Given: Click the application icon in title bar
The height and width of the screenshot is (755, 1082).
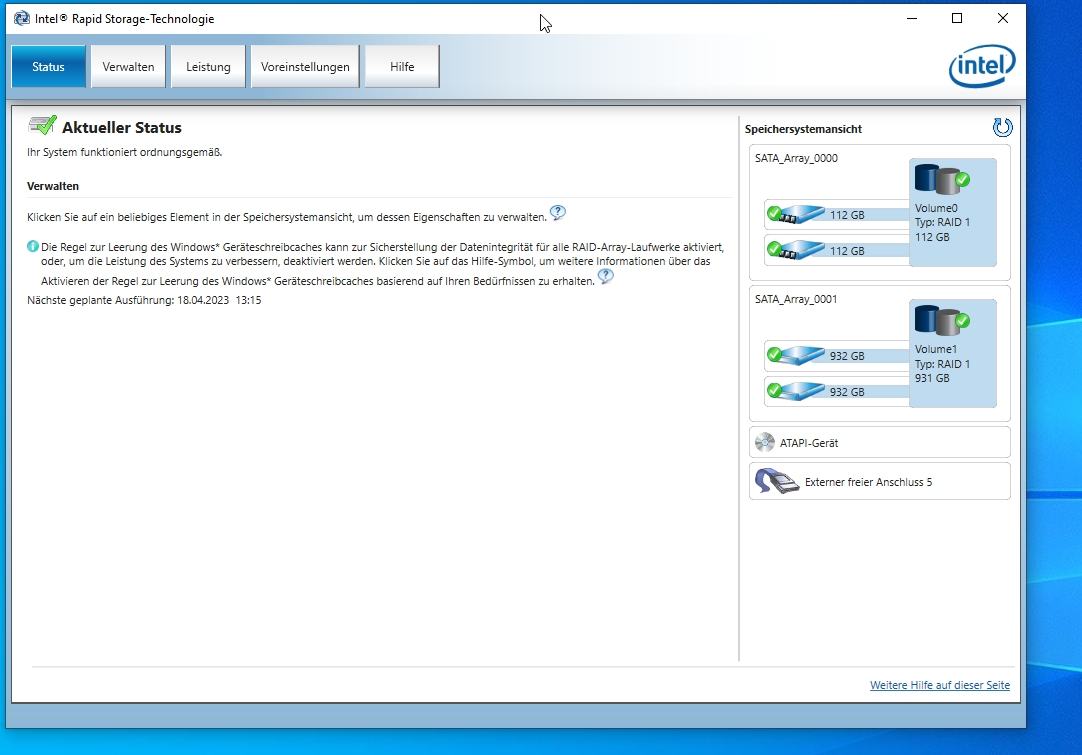Looking at the screenshot, I should [22, 19].
